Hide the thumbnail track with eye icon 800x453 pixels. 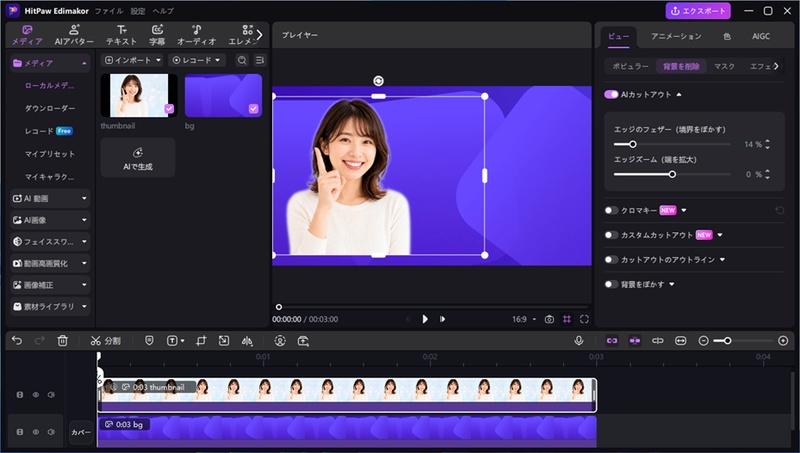pos(36,395)
